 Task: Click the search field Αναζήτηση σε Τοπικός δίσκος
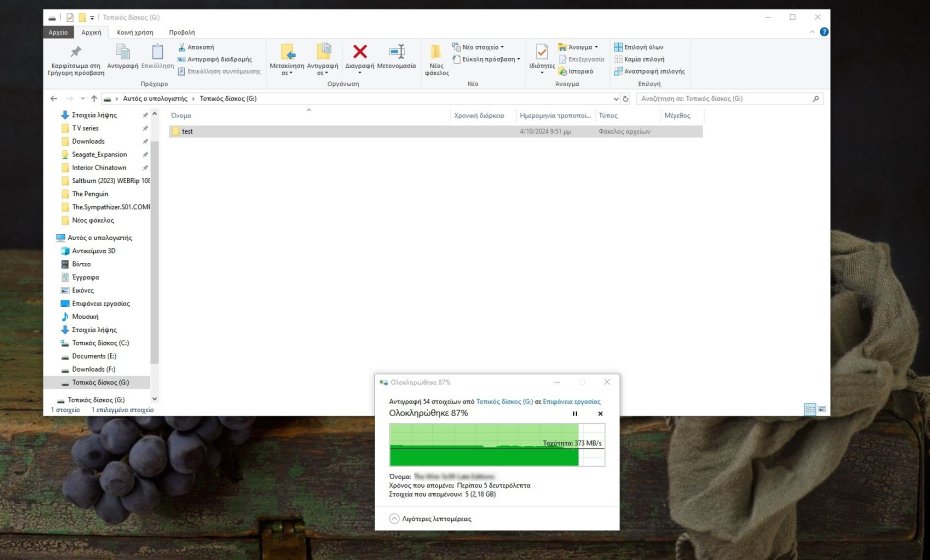click(724, 98)
